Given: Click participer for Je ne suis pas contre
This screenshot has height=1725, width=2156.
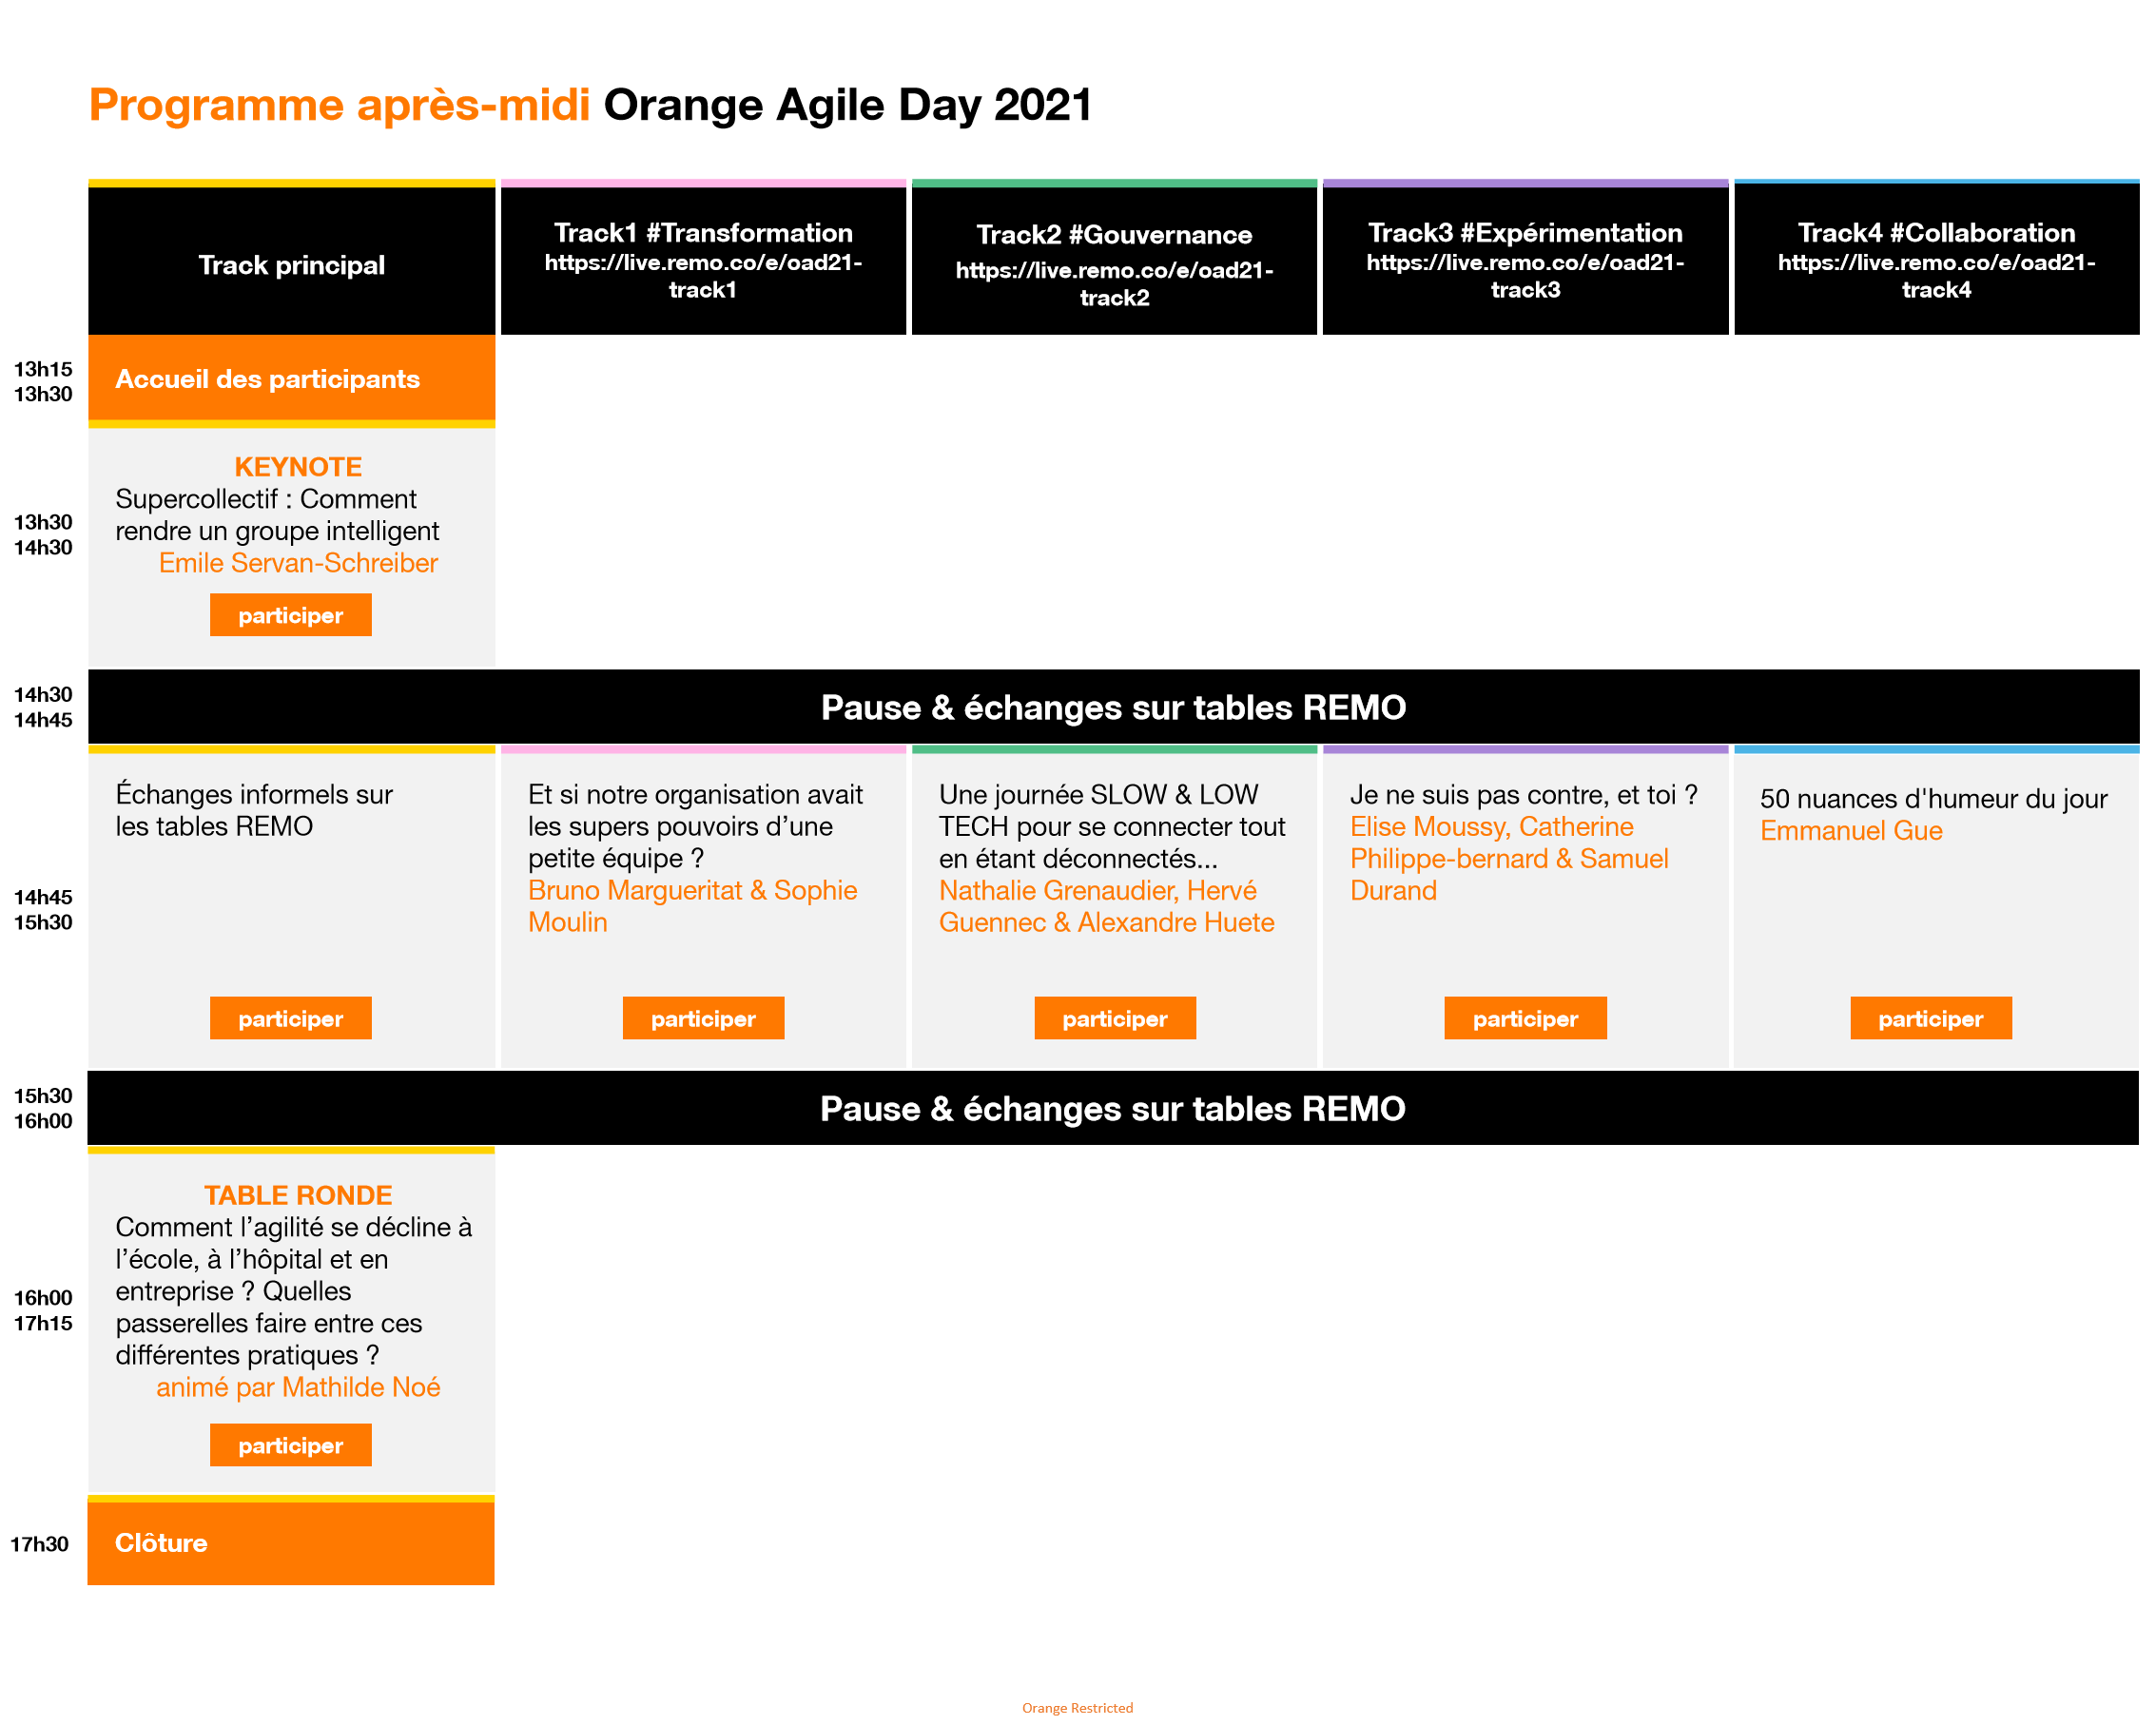Looking at the screenshot, I should (x=1525, y=1018).
